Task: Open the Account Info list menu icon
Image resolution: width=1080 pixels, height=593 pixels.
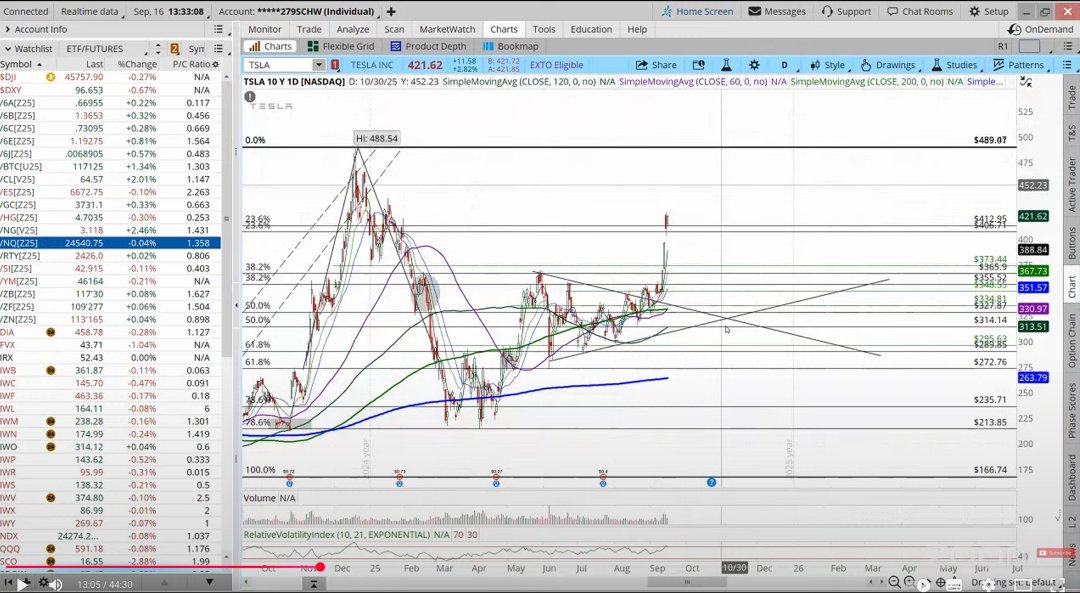Action: click(218, 29)
